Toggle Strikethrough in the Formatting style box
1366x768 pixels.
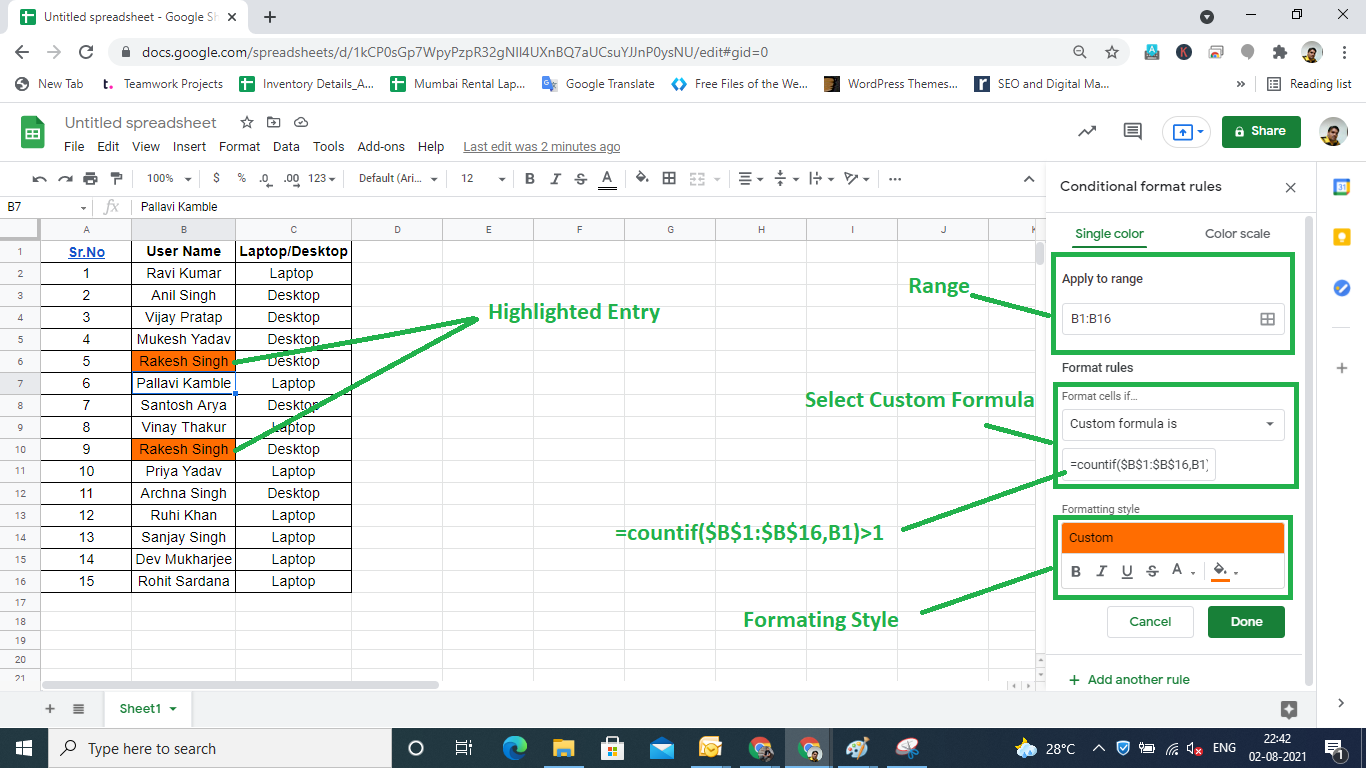click(x=1152, y=571)
